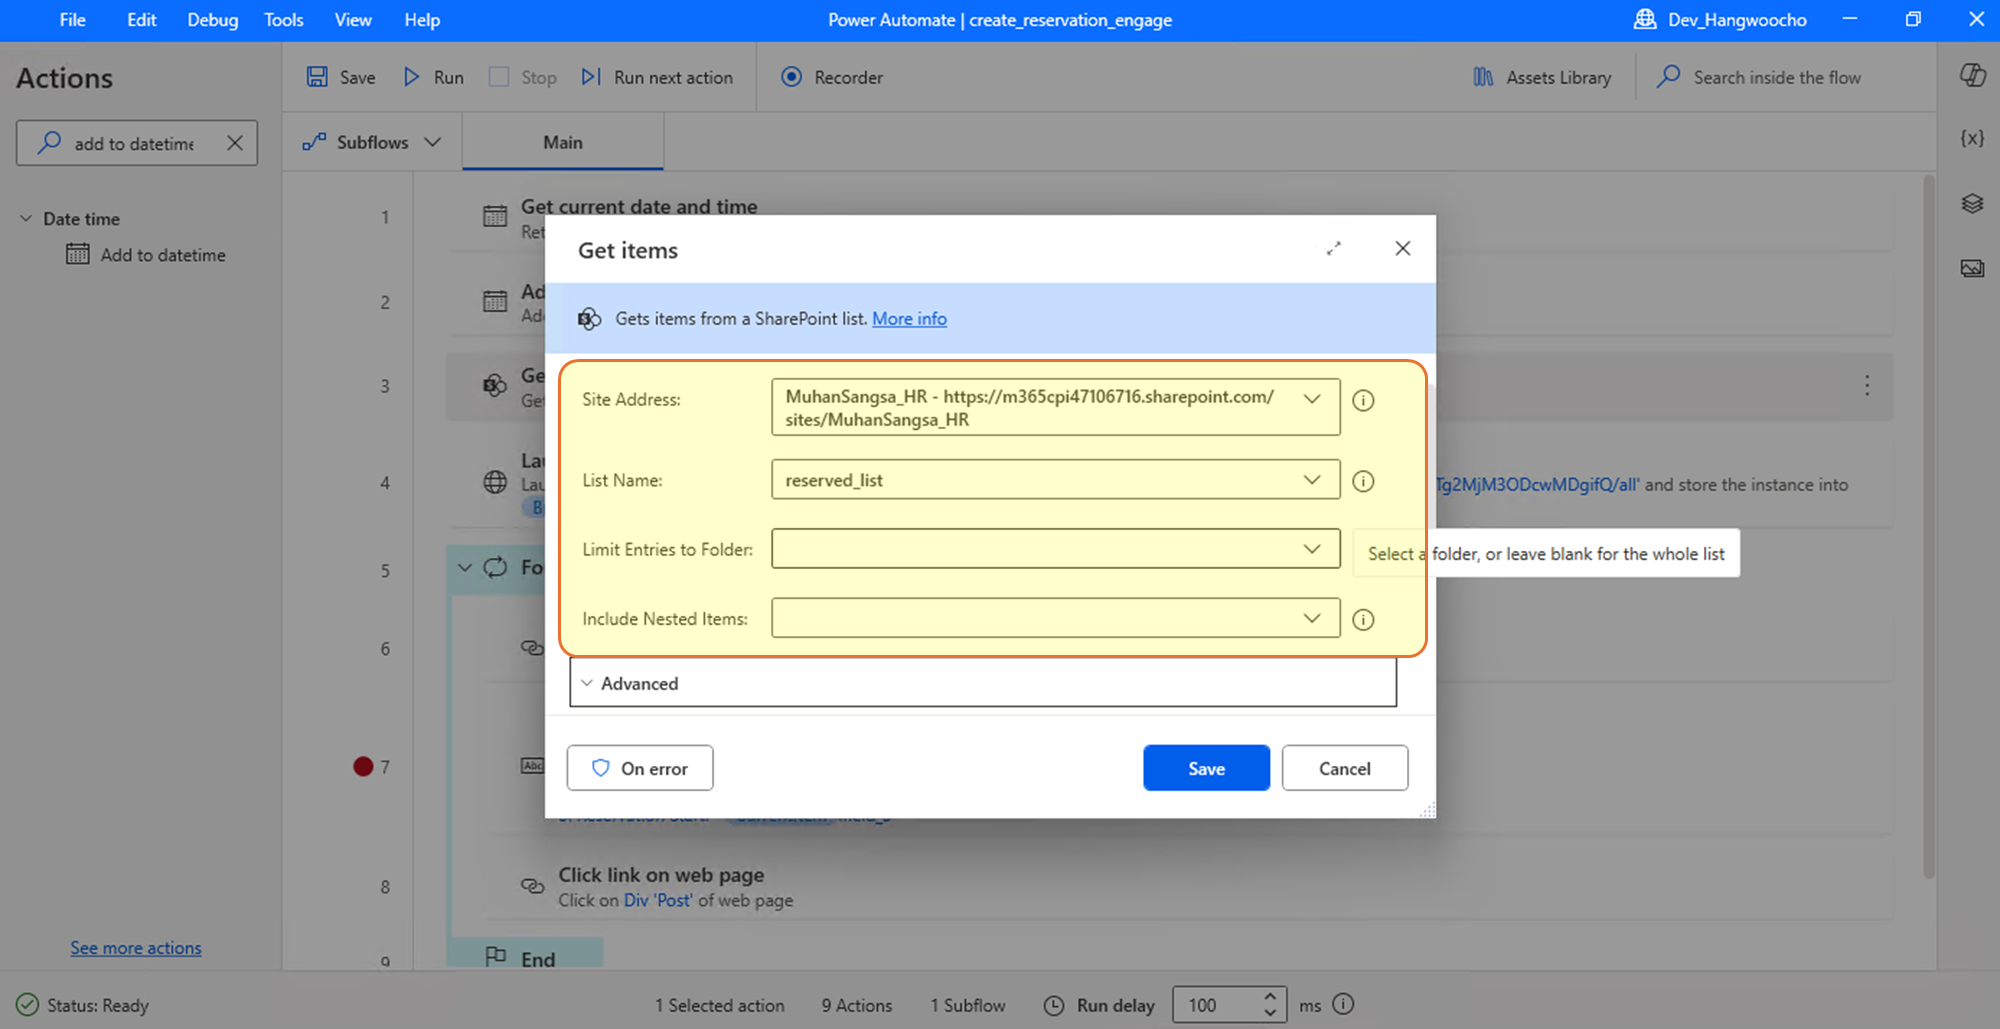
Task: Open the More info link
Action: (909, 318)
